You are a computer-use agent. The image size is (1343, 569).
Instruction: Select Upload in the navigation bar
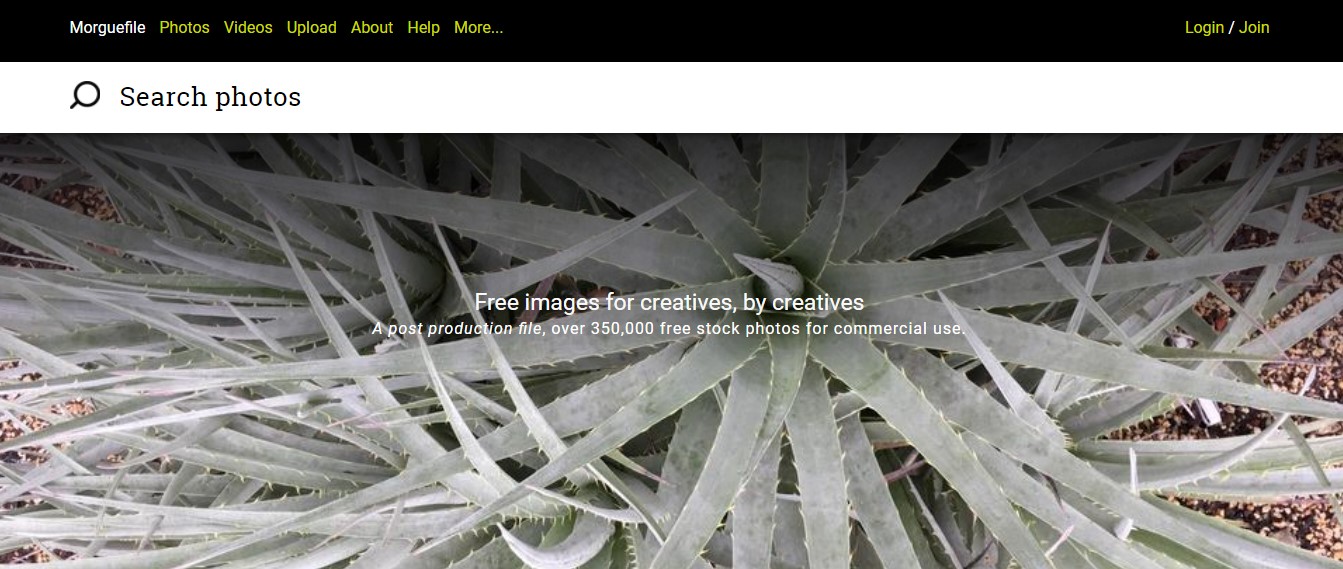(312, 28)
